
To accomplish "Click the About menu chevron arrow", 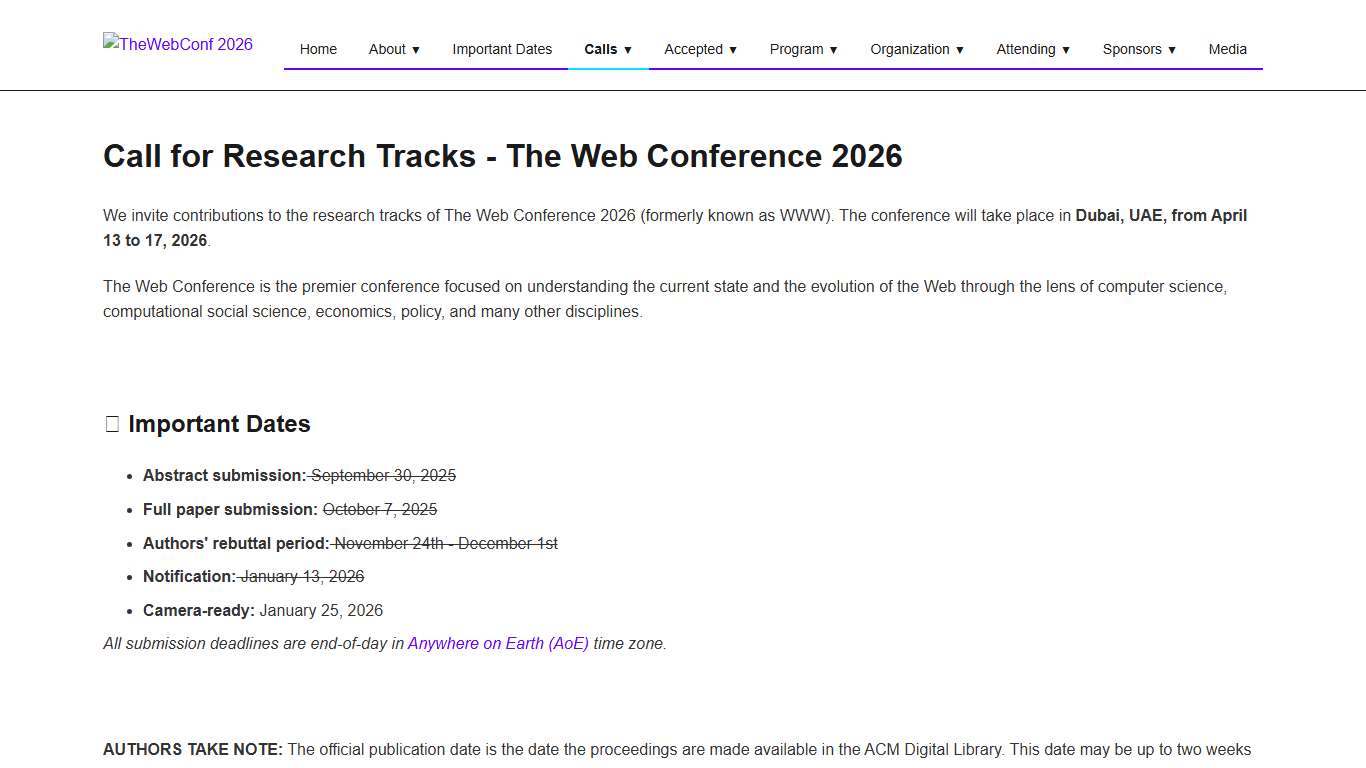I will [x=416, y=49].
